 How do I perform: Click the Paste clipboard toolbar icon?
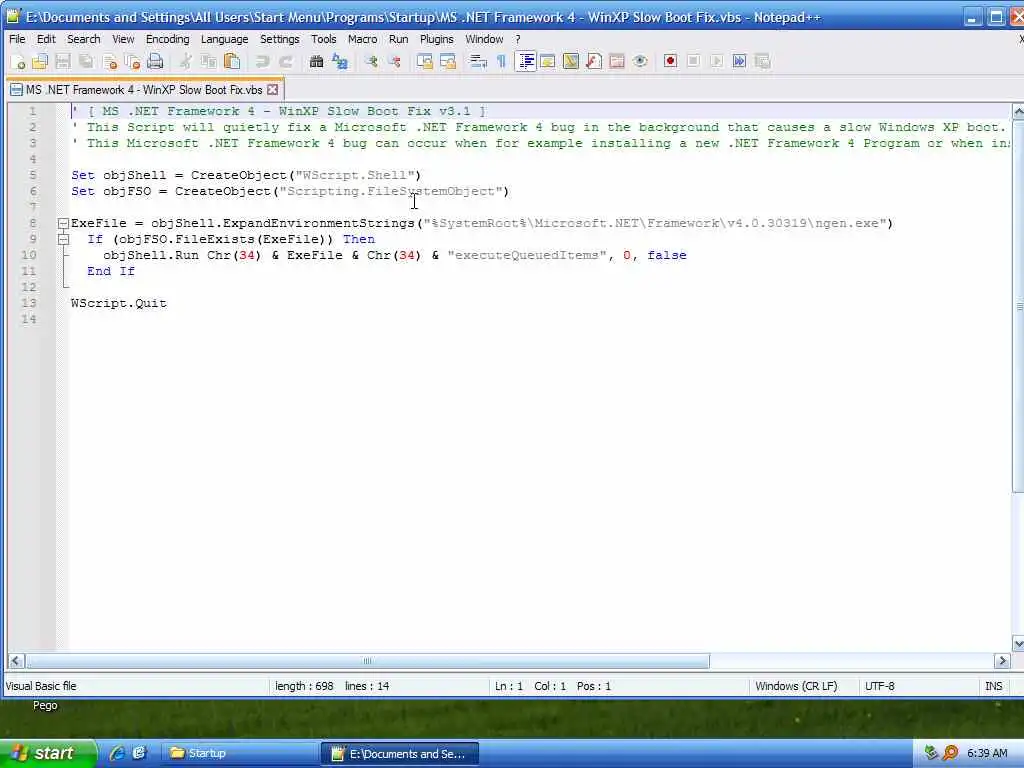pyautogui.click(x=232, y=61)
